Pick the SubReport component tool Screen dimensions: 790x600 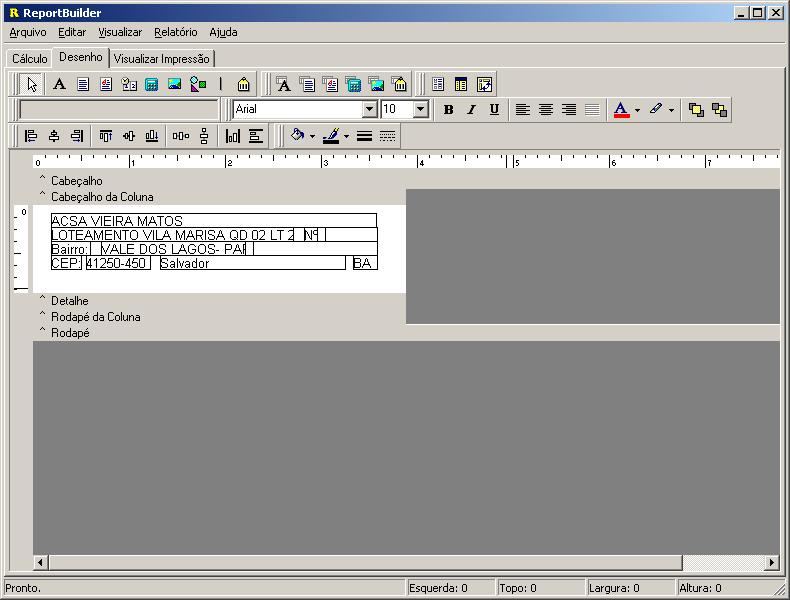tap(461, 84)
